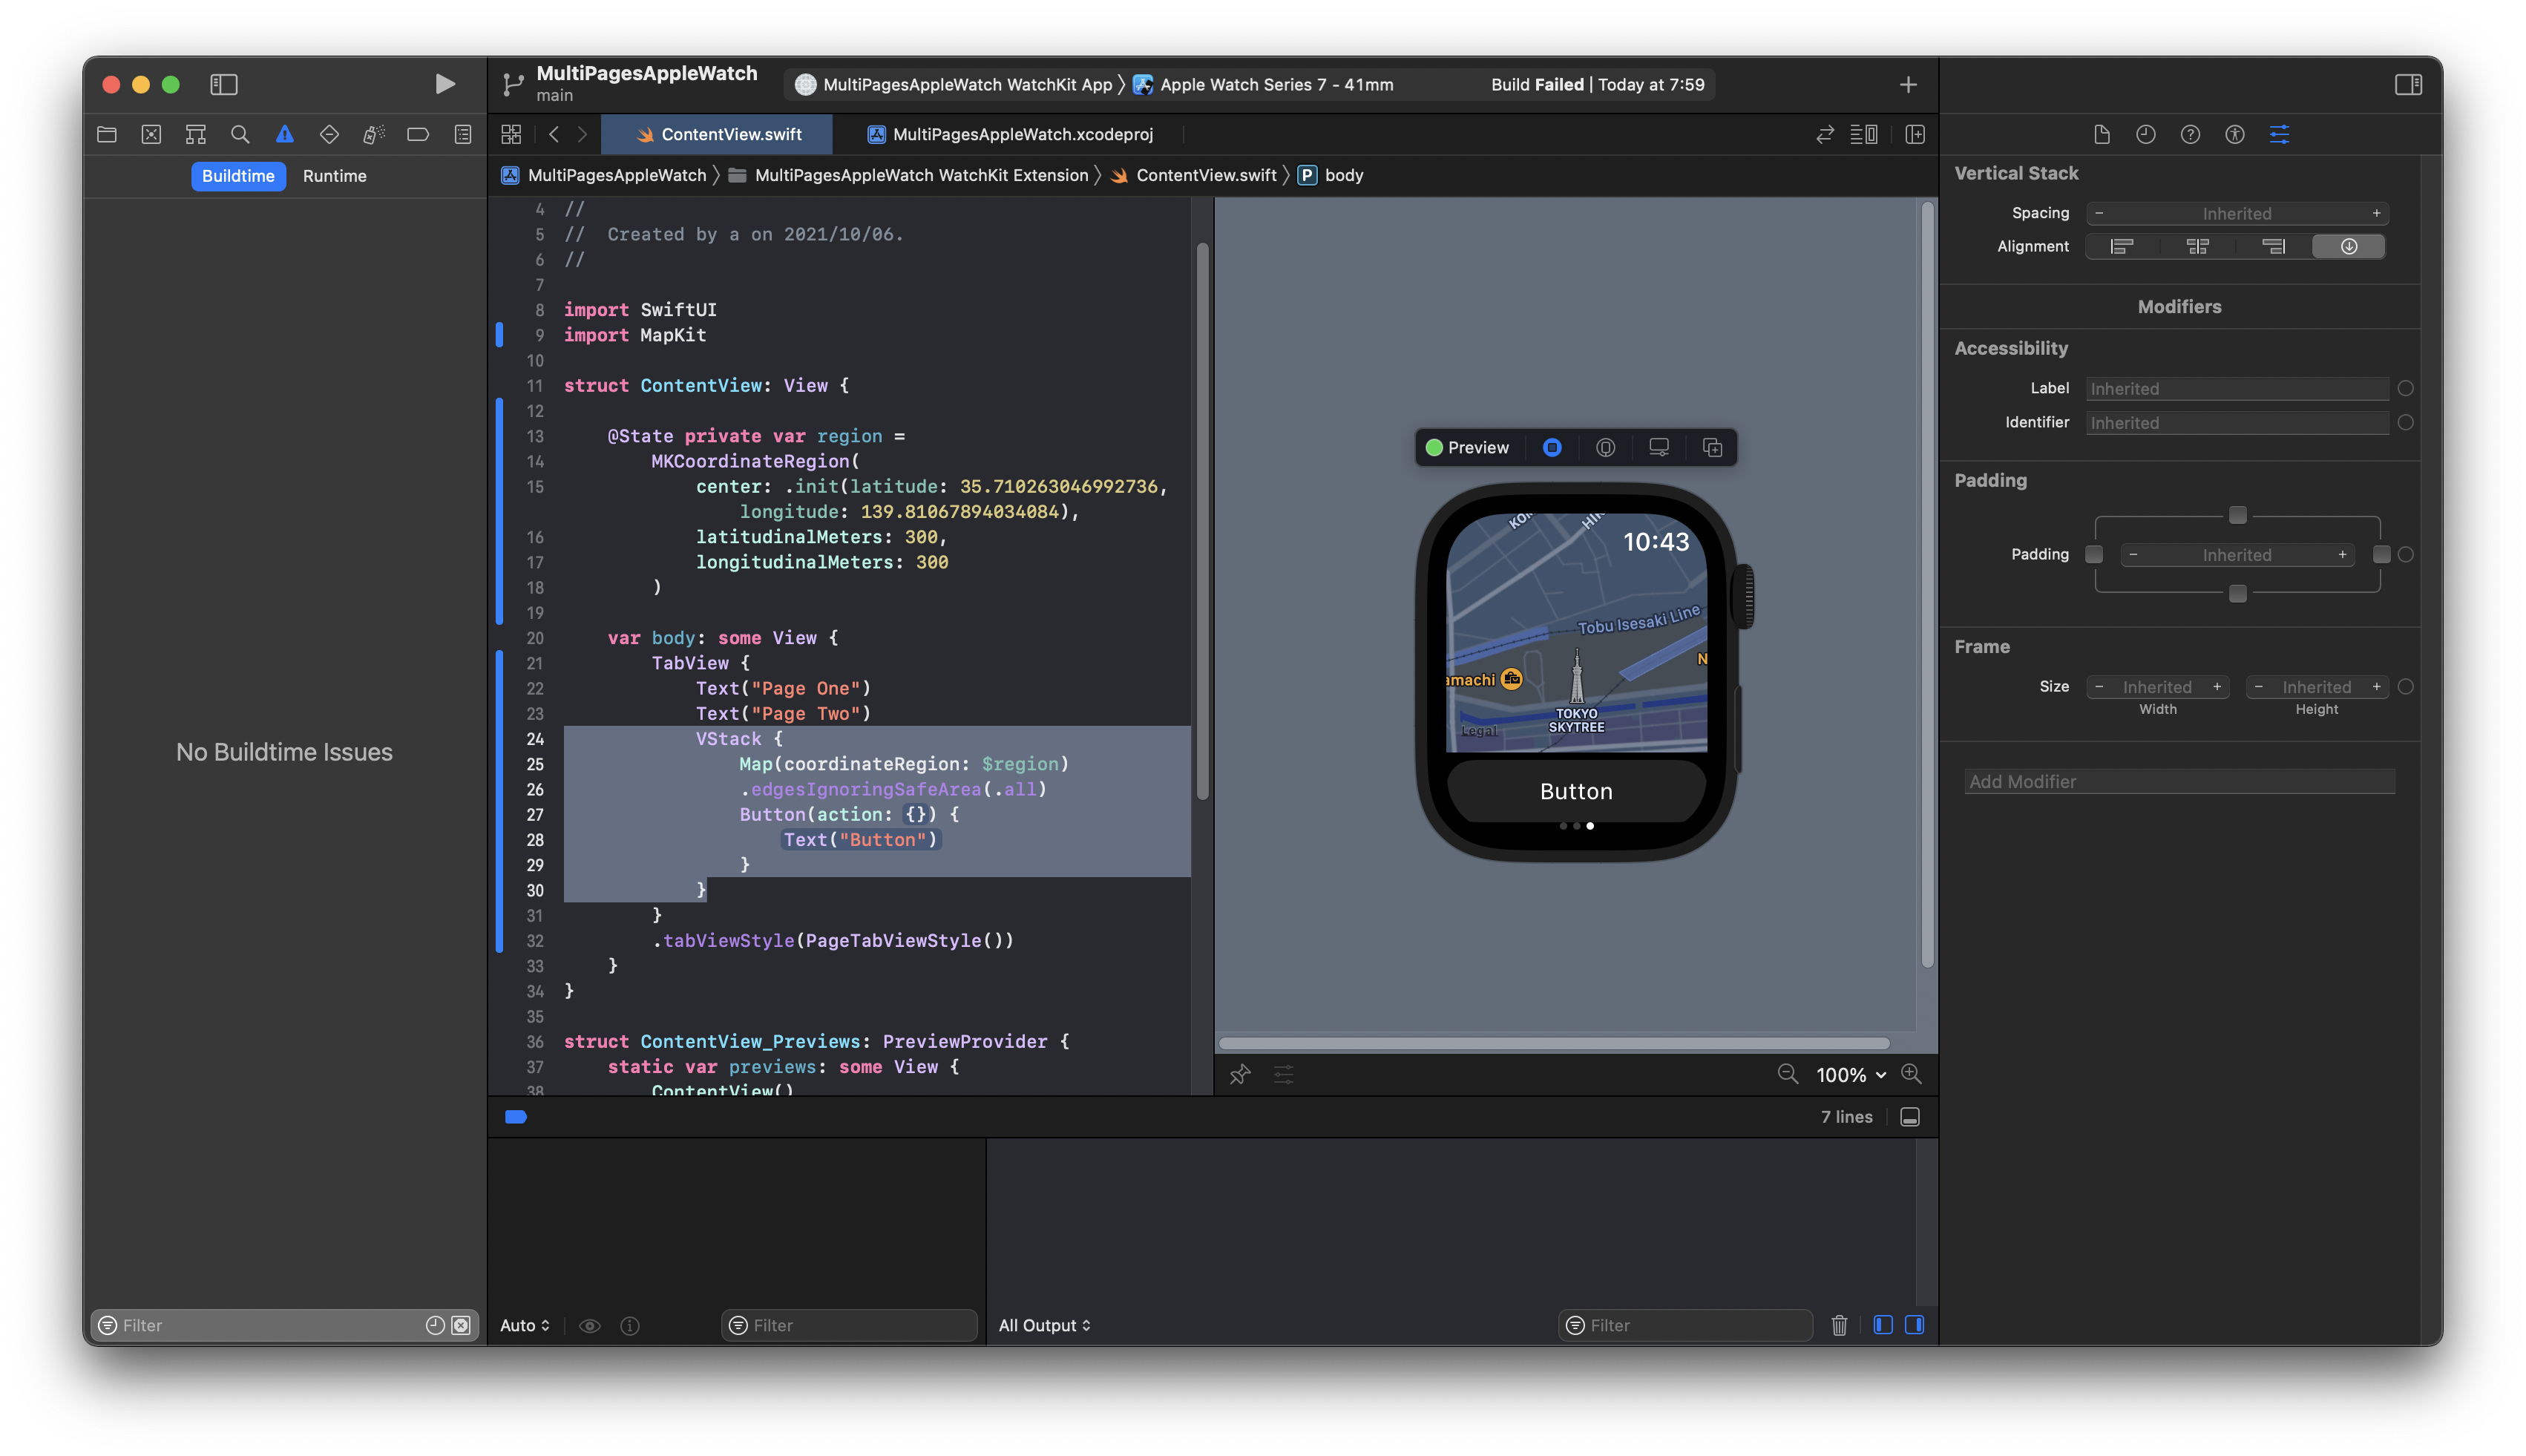Set trailing alignment for Vertical Stack

tap(2273, 246)
